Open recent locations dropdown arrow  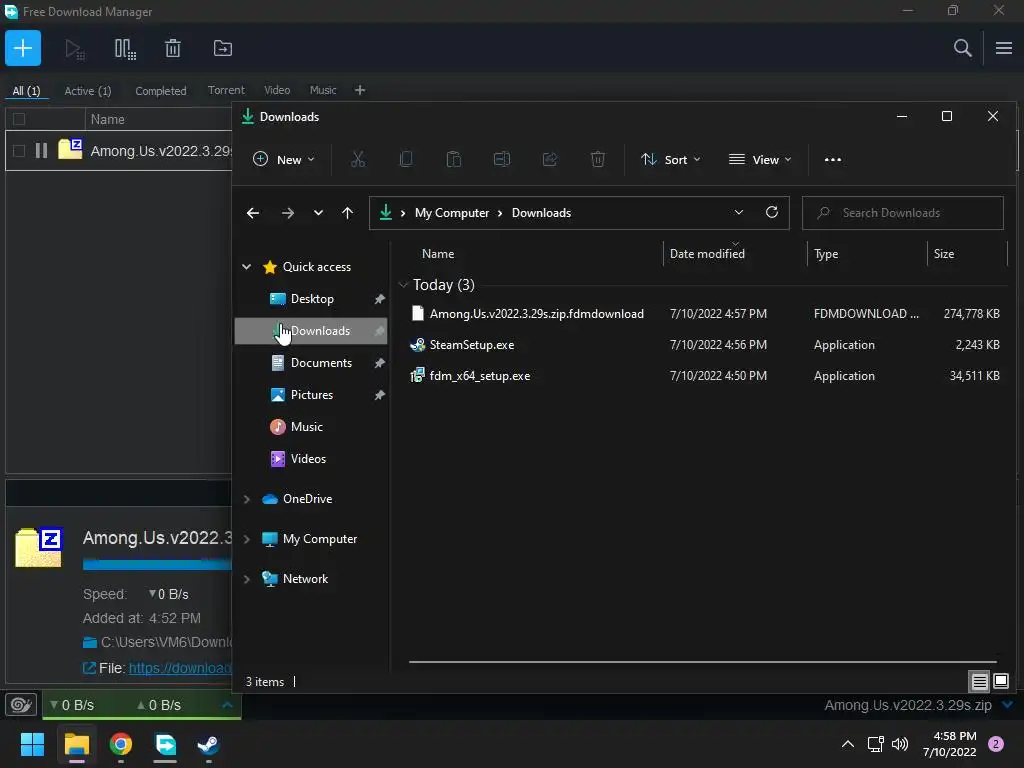click(318, 213)
